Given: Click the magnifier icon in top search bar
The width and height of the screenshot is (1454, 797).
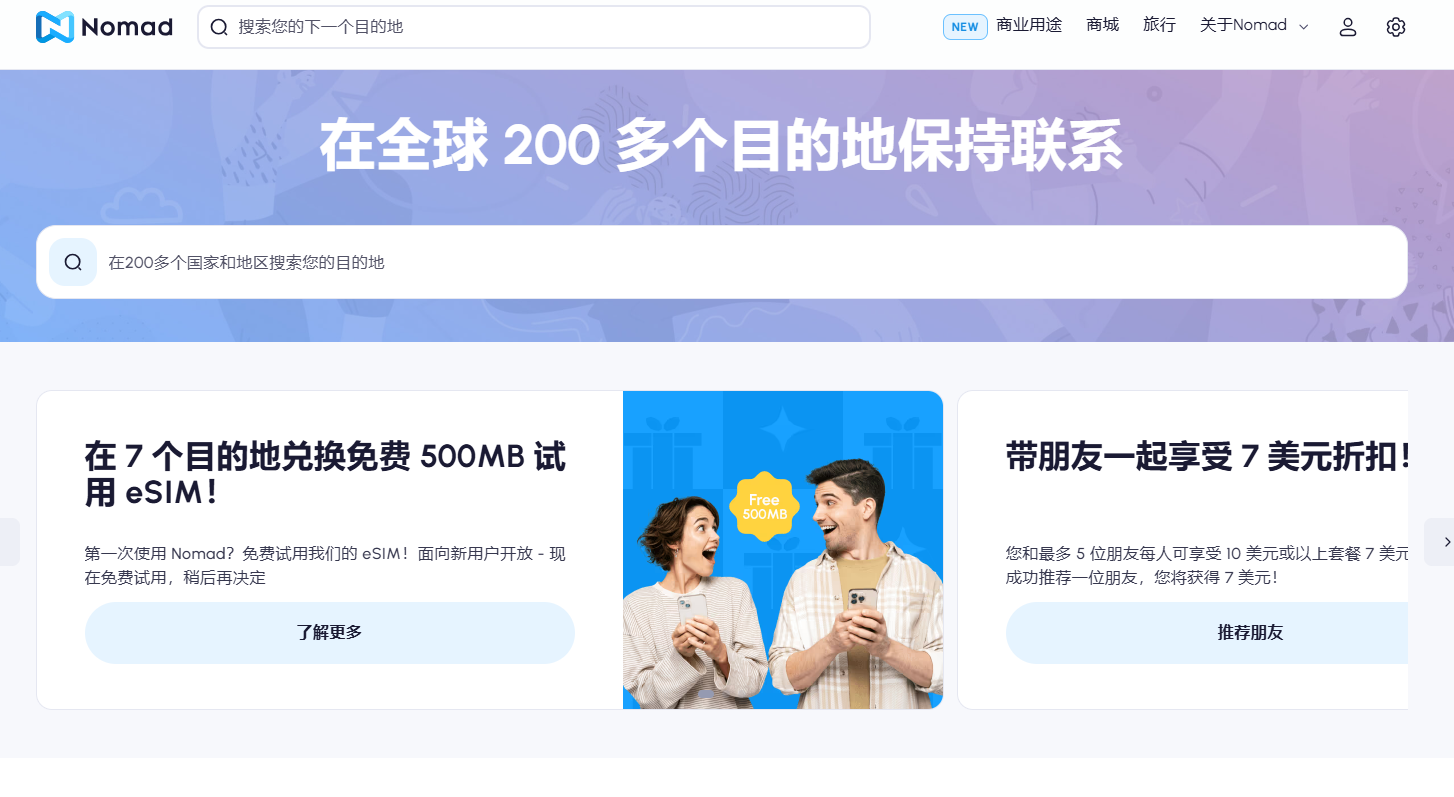Looking at the screenshot, I should [x=219, y=27].
